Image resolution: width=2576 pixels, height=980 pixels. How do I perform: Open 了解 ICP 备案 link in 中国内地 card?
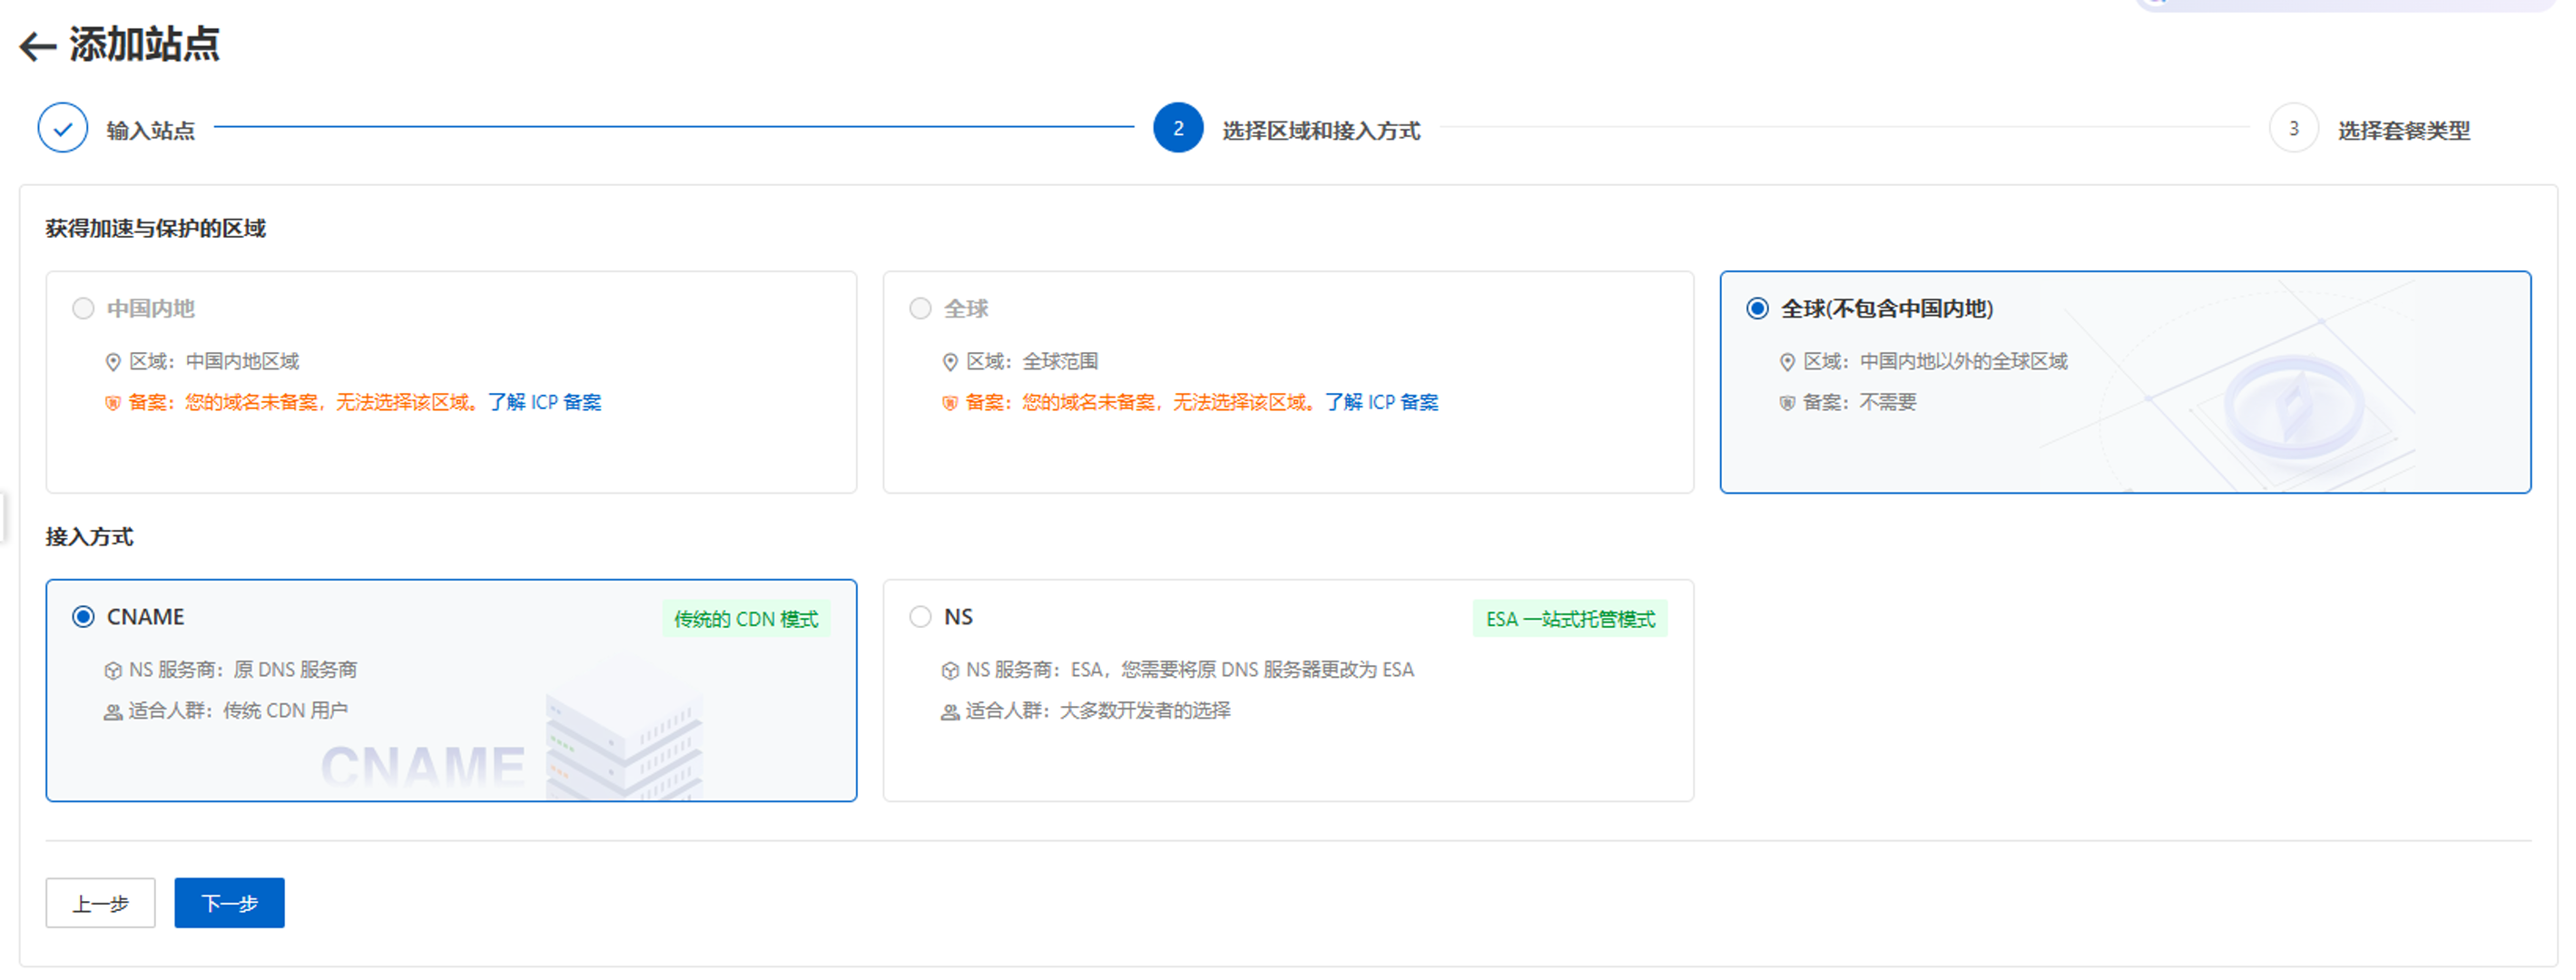(x=544, y=402)
